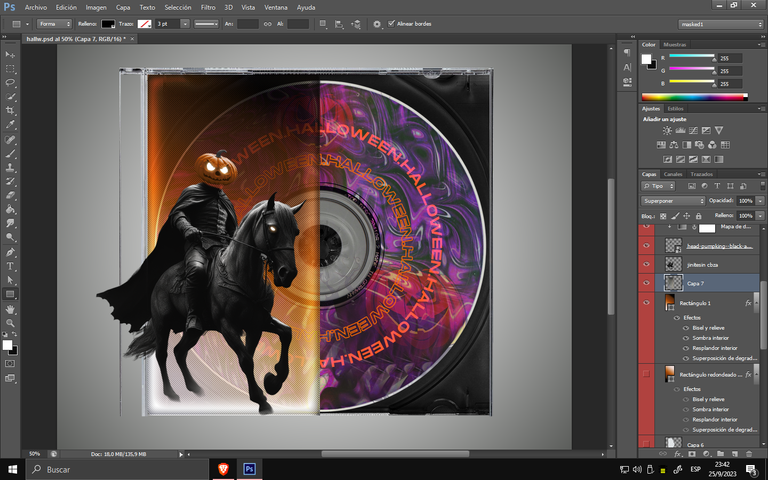Open the gear settings in options bar

pyautogui.click(x=377, y=24)
